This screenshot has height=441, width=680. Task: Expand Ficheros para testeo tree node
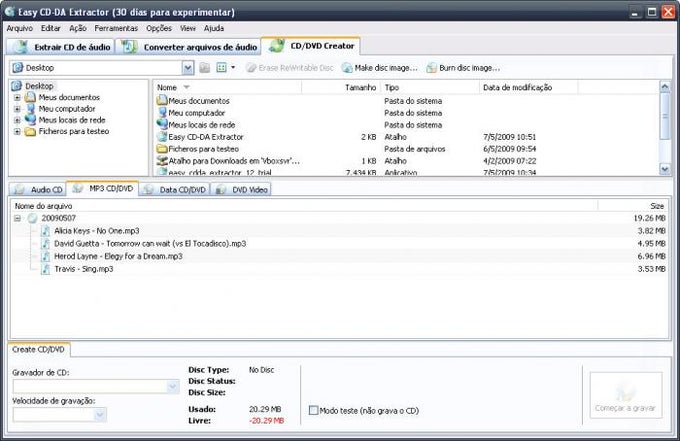click(x=17, y=131)
